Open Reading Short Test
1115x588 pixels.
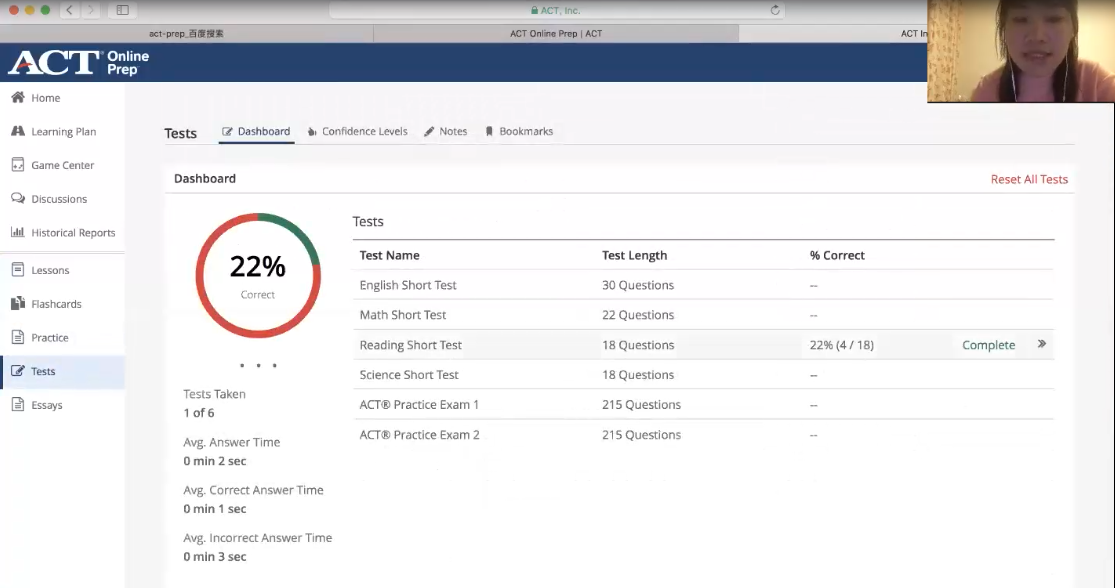pyautogui.click(x=410, y=345)
